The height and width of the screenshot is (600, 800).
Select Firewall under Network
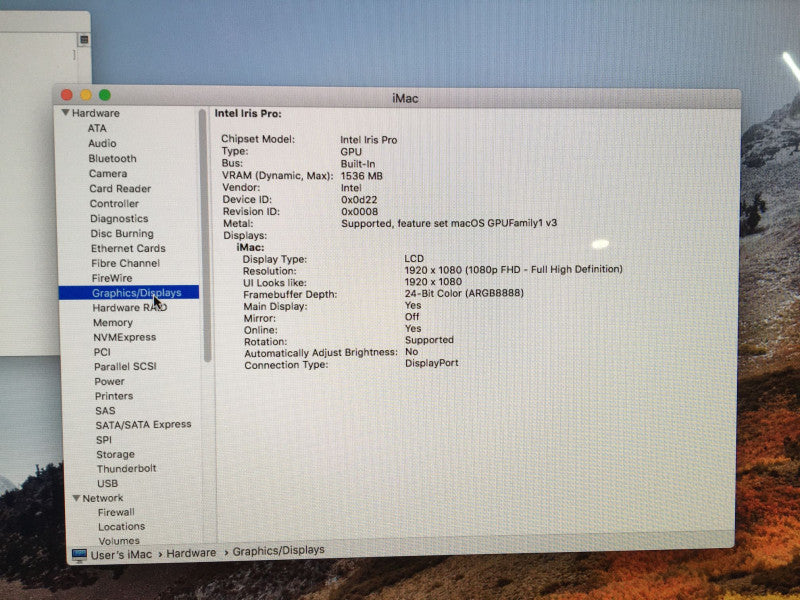coord(116,512)
